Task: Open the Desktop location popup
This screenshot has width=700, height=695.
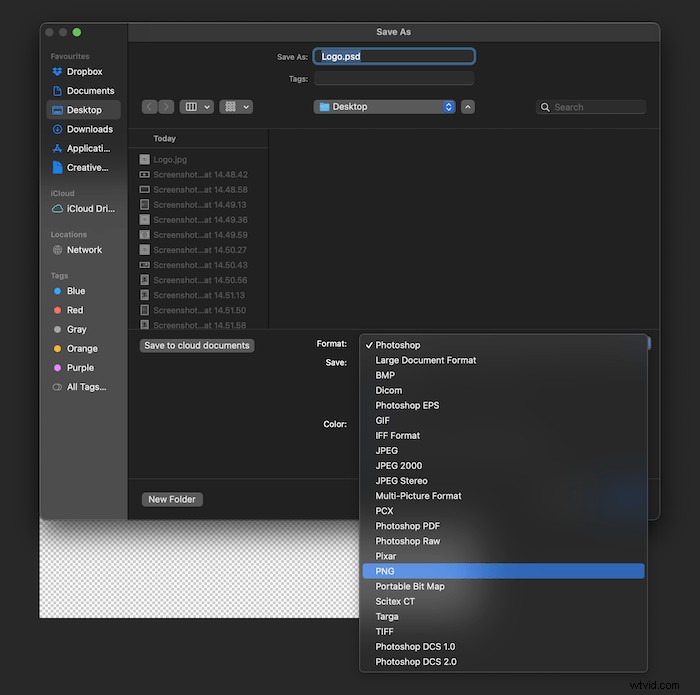Action: (384, 107)
